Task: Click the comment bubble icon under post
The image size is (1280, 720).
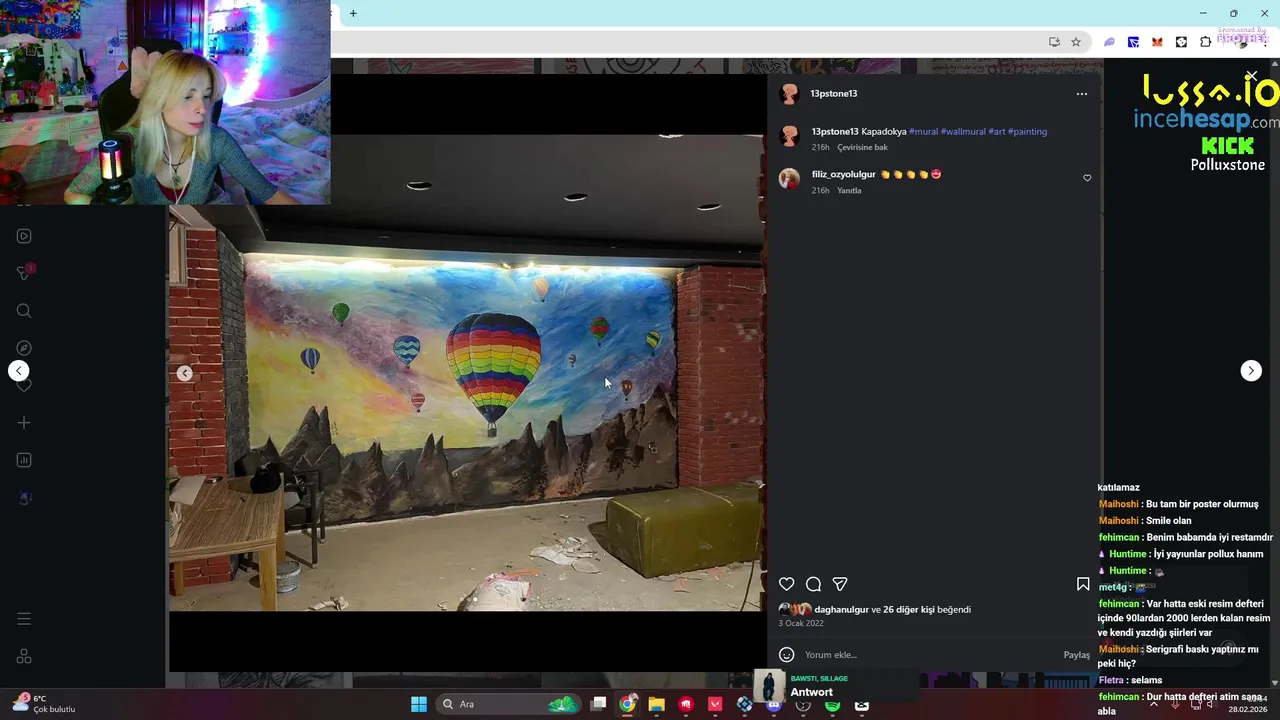Action: tap(813, 584)
